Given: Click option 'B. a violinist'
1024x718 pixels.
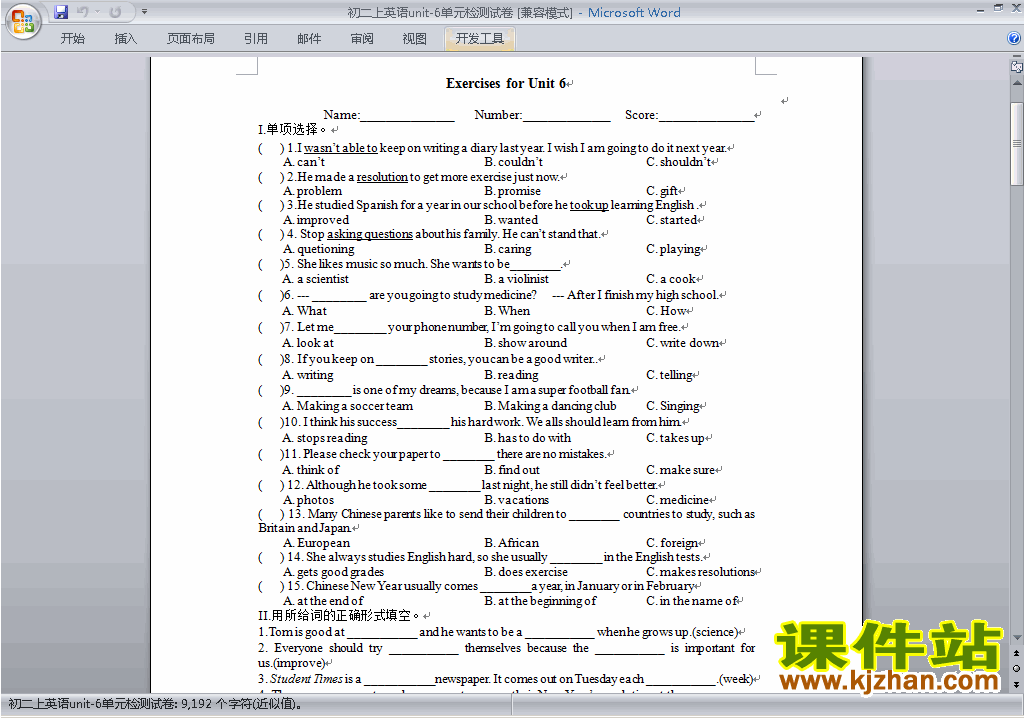Looking at the screenshot, I should tap(517, 279).
